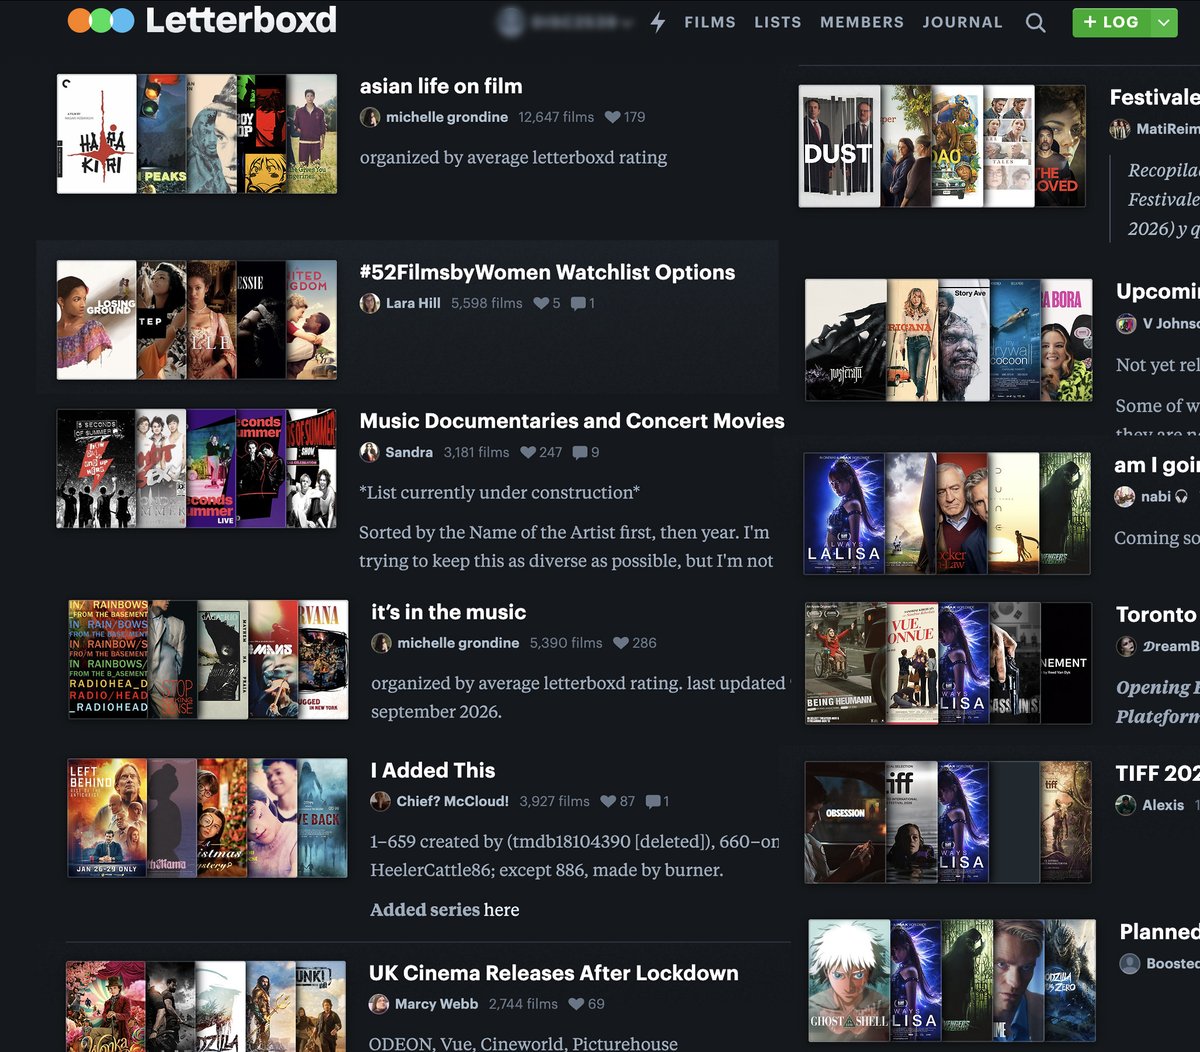Click the Dust poster thumbnail
Viewport: 1200px width, 1052px height.
point(839,146)
